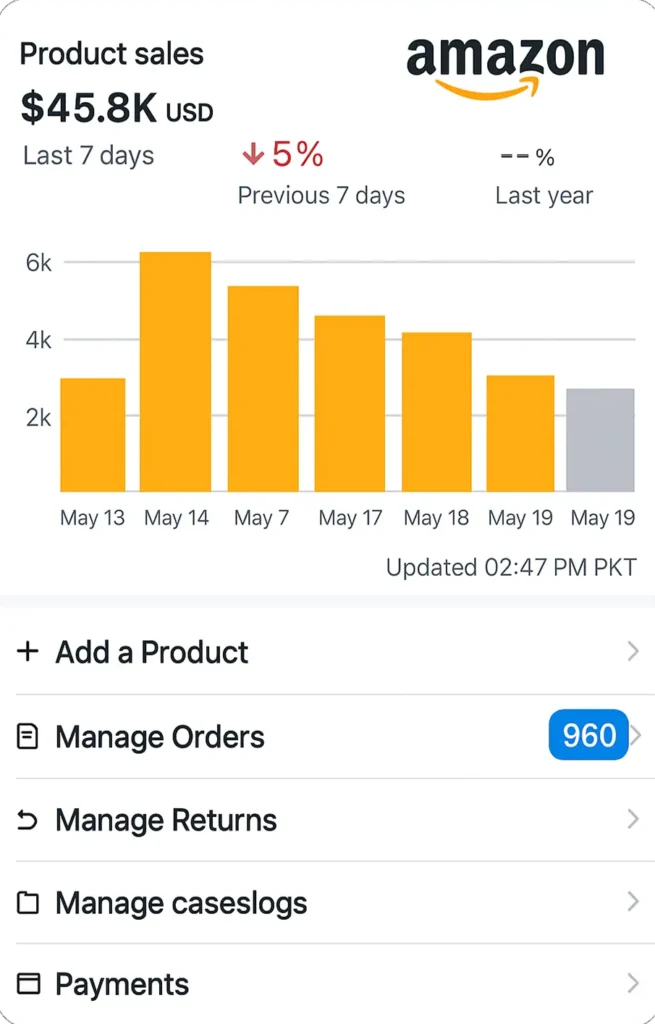Open the 960 orders badge
655x1024 pixels.
pos(588,735)
